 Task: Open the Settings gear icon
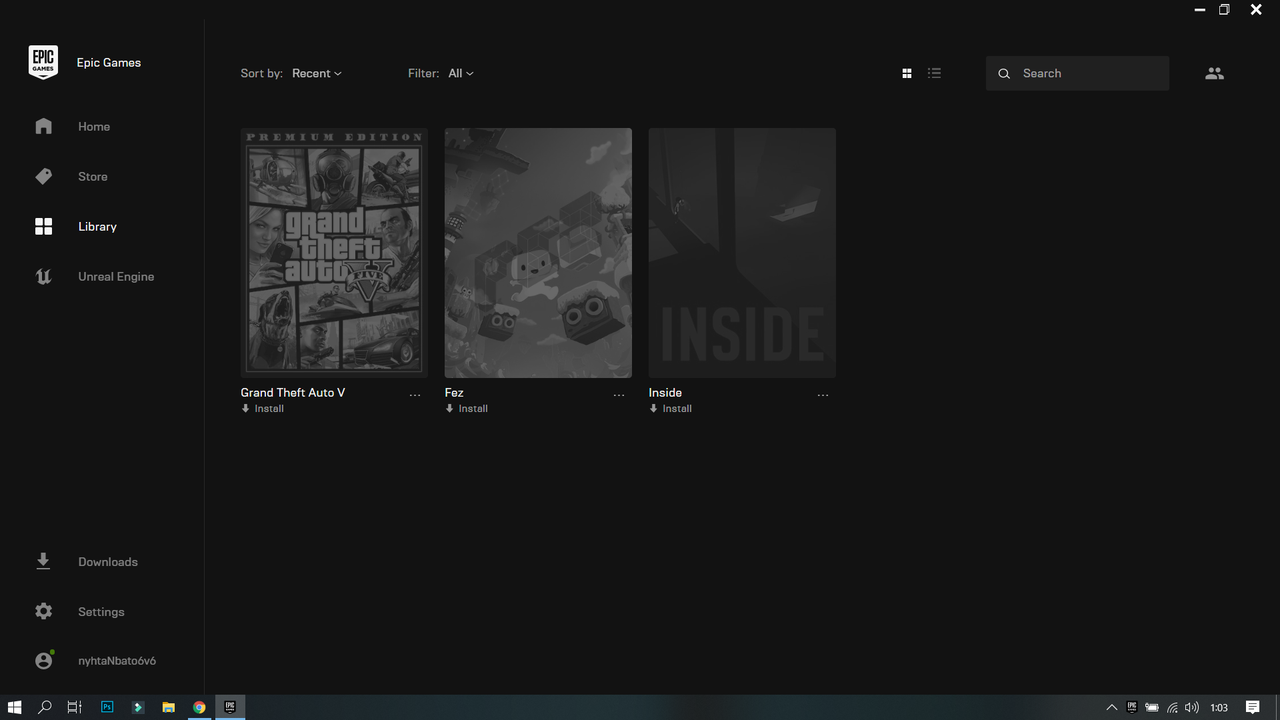coord(43,611)
